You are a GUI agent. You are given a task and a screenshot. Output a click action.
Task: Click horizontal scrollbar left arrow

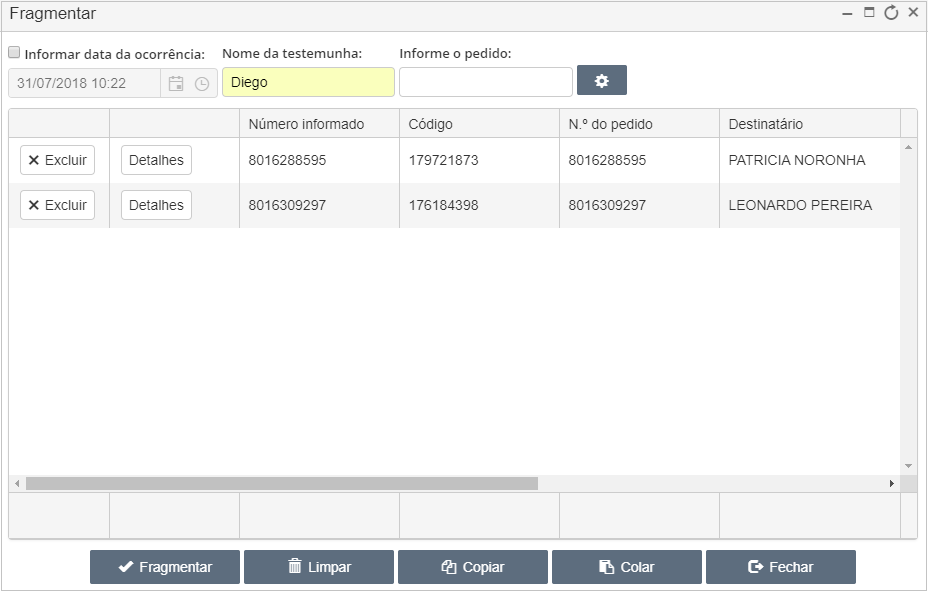tap(17, 484)
